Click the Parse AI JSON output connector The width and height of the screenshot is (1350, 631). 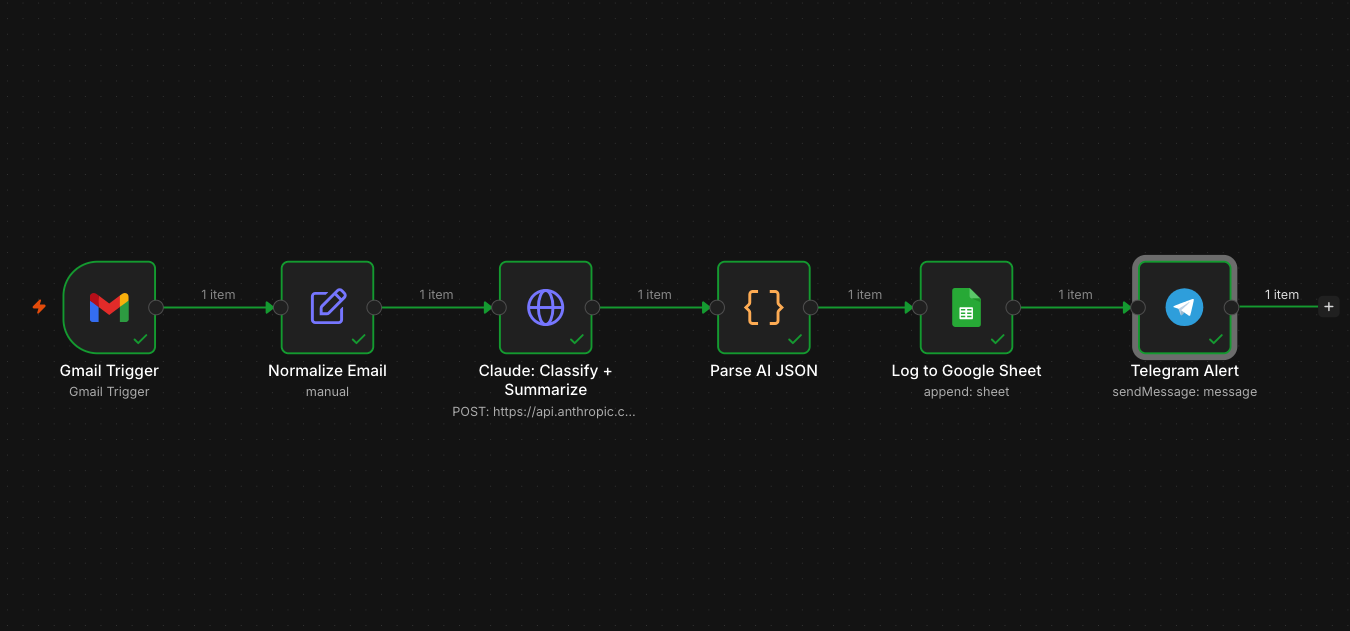tap(810, 307)
